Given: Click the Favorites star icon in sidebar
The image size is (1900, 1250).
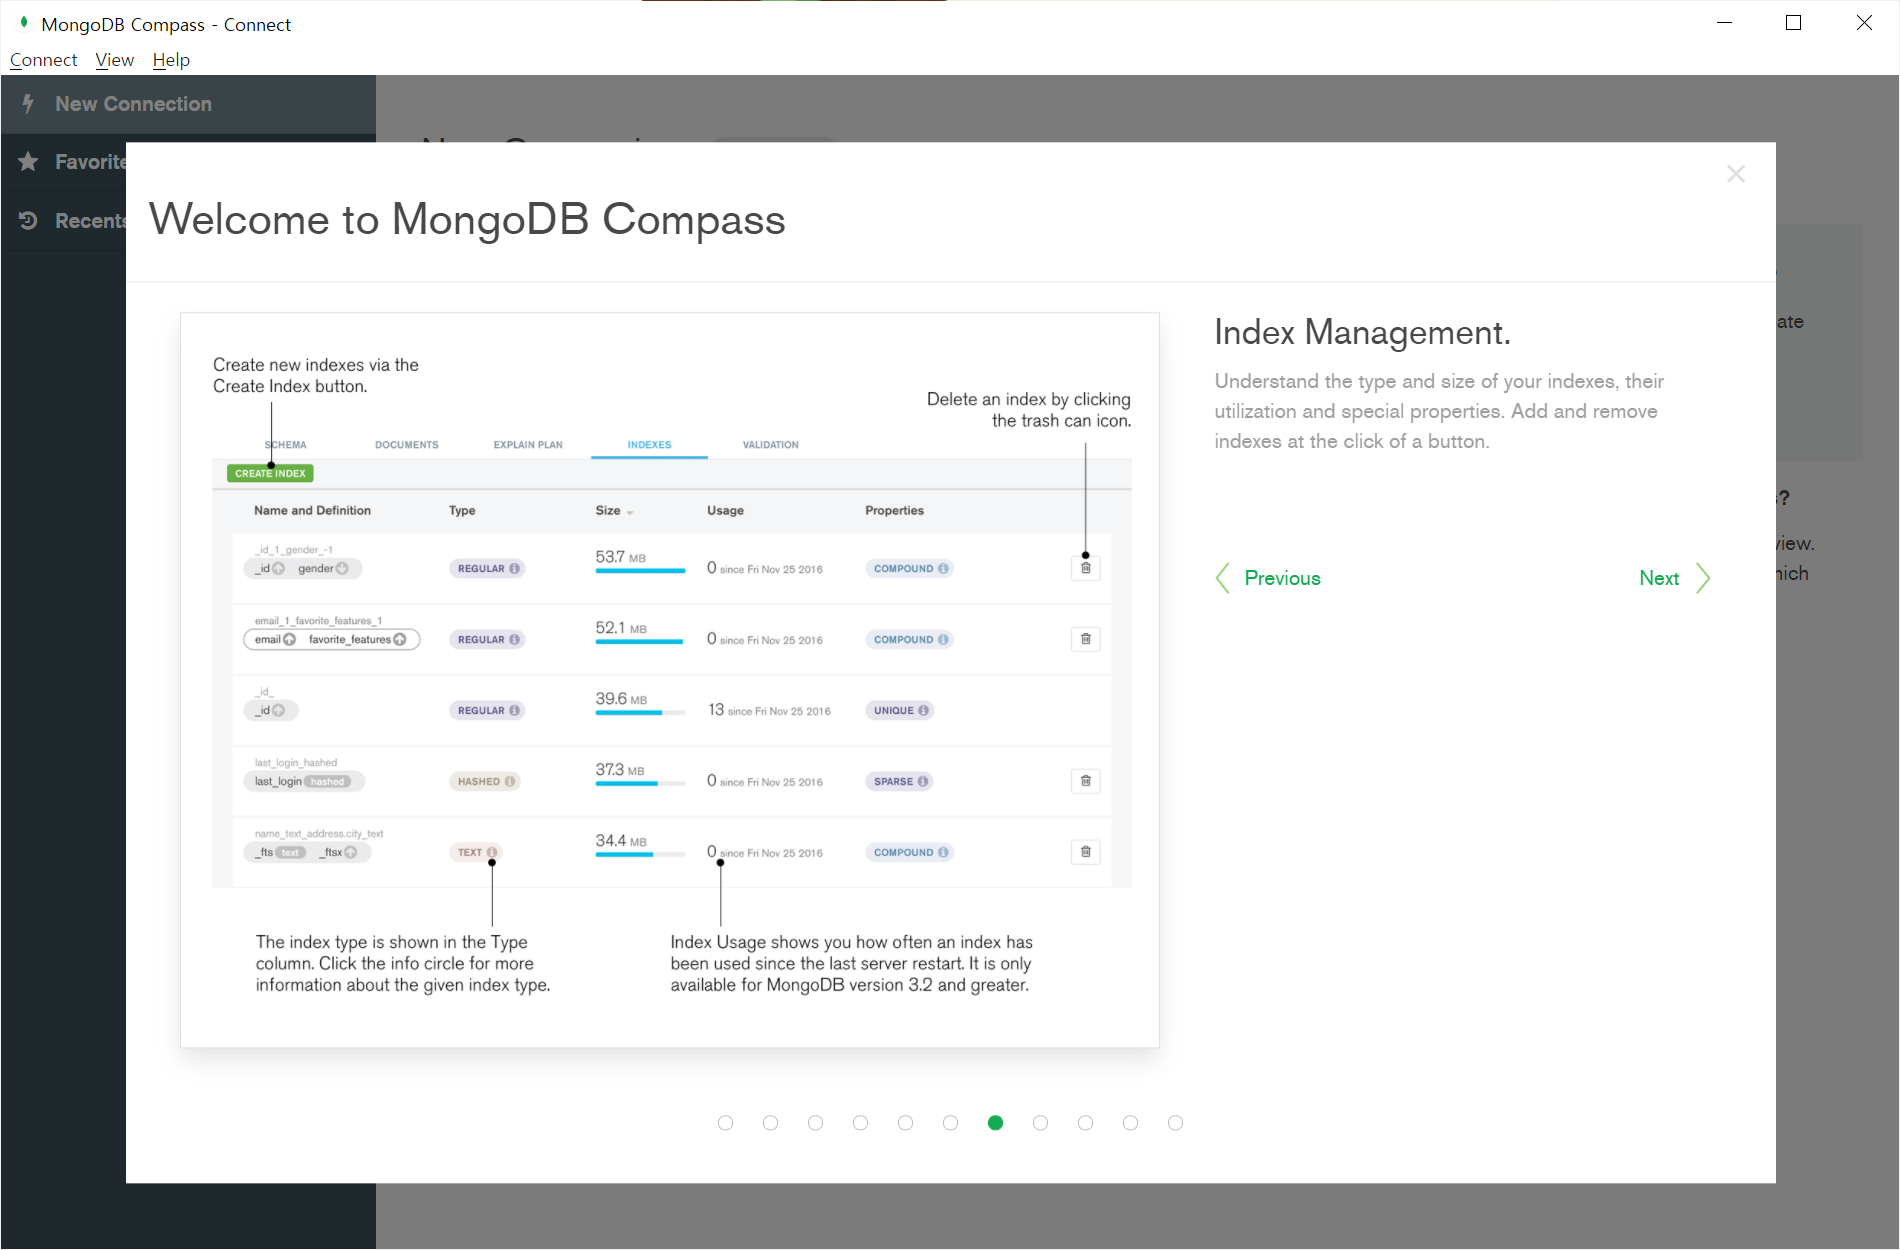Looking at the screenshot, I should pos(28,161).
